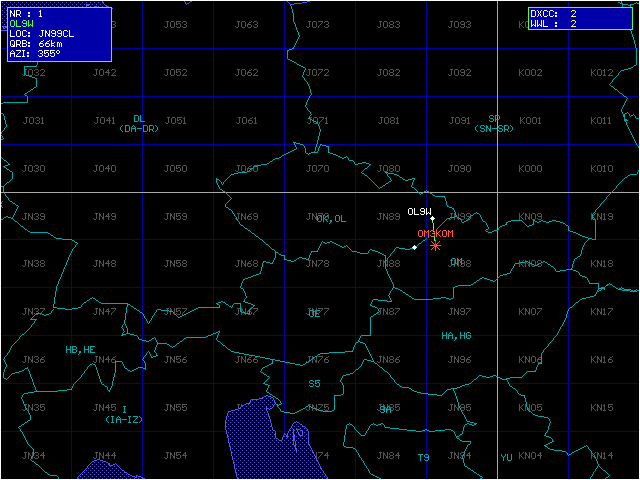The image size is (640, 480).
Task: Click the HA,HG Hungary prefix label
Action: [456, 336]
